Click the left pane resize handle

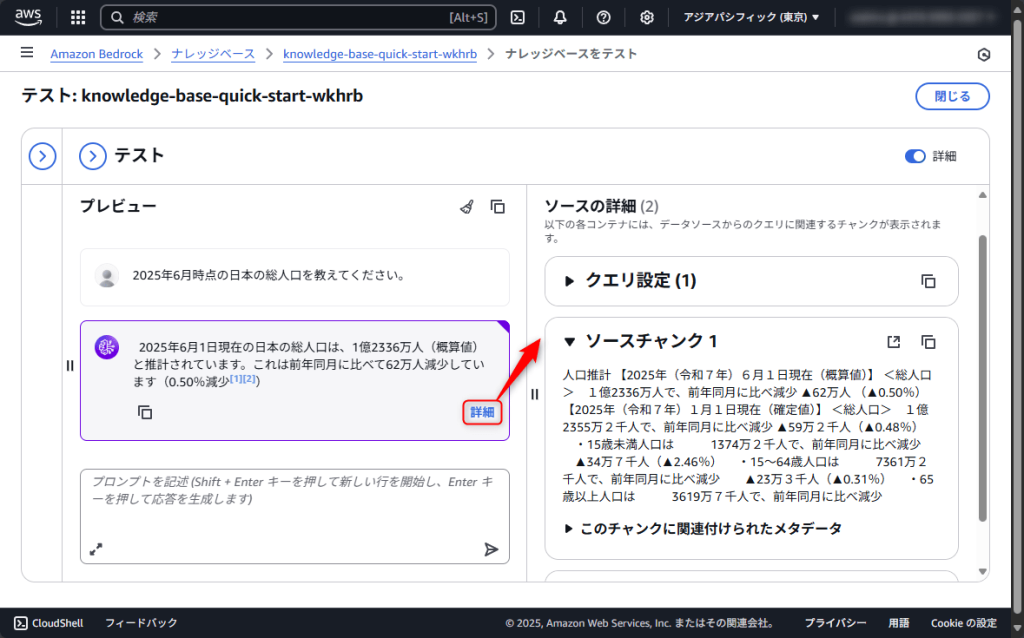(70, 366)
